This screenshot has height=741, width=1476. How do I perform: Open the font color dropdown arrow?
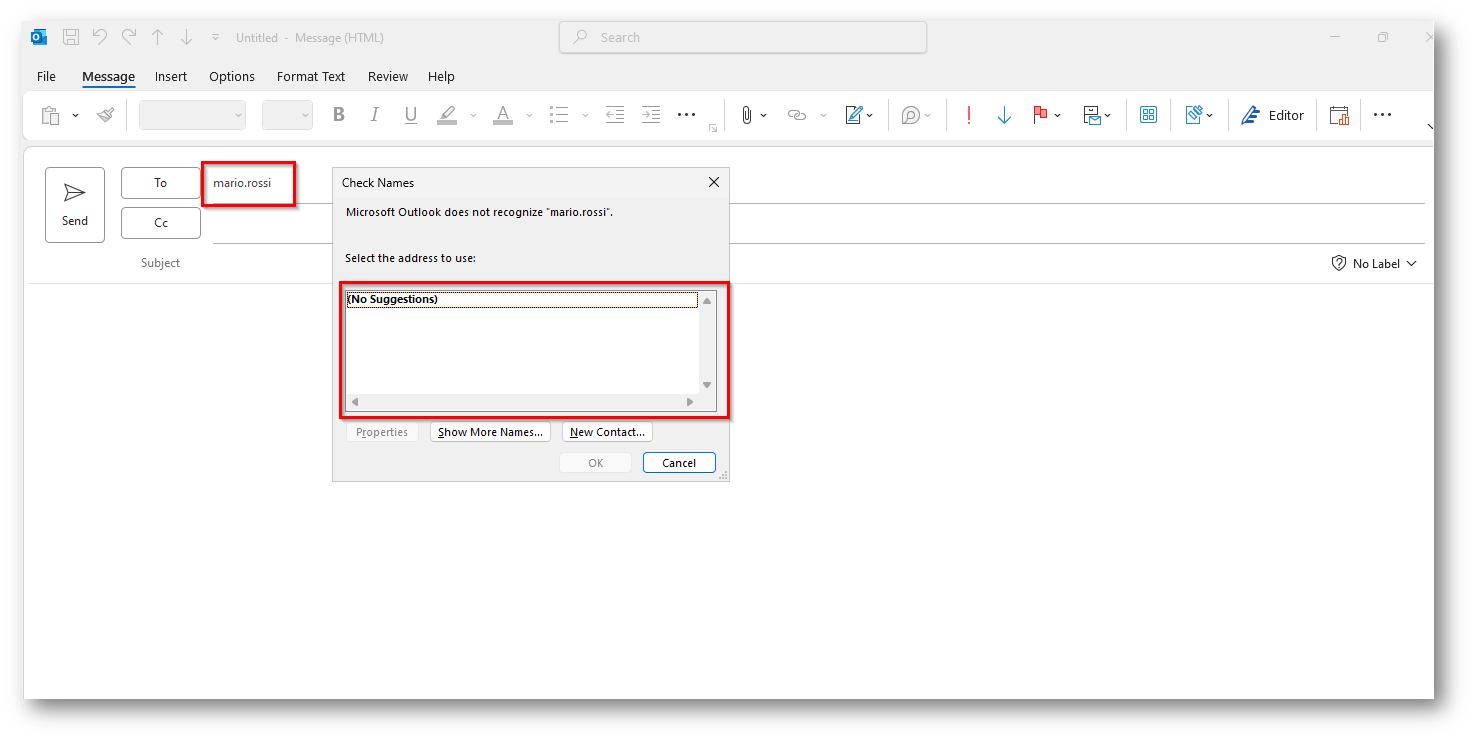click(x=530, y=115)
